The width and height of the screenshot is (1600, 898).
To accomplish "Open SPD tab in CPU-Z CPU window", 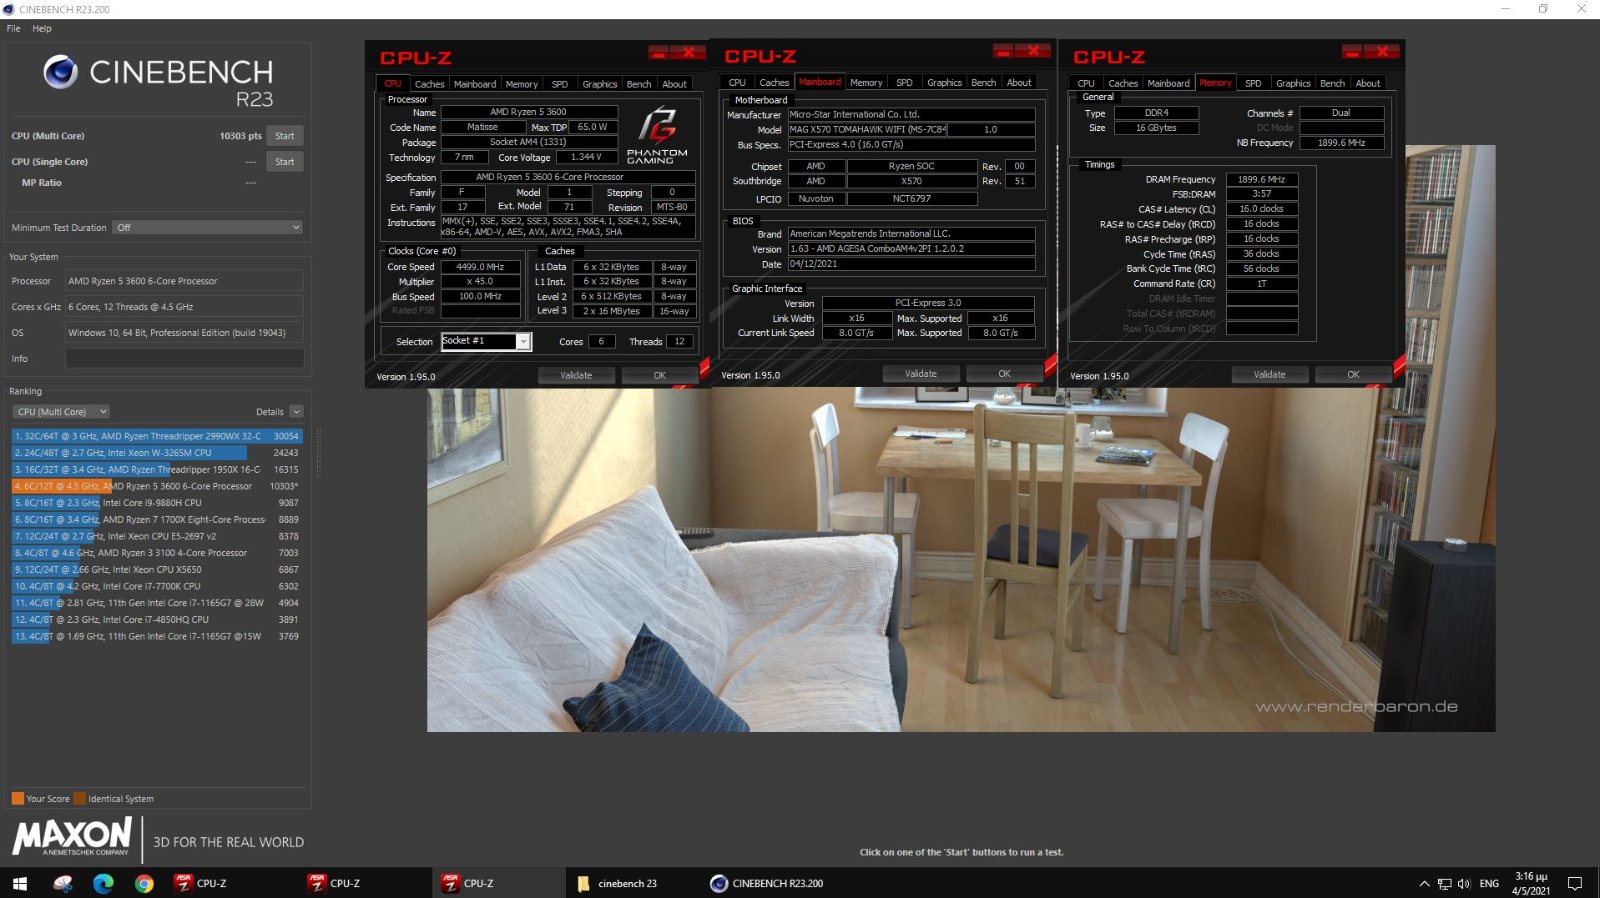I will 560,84.
